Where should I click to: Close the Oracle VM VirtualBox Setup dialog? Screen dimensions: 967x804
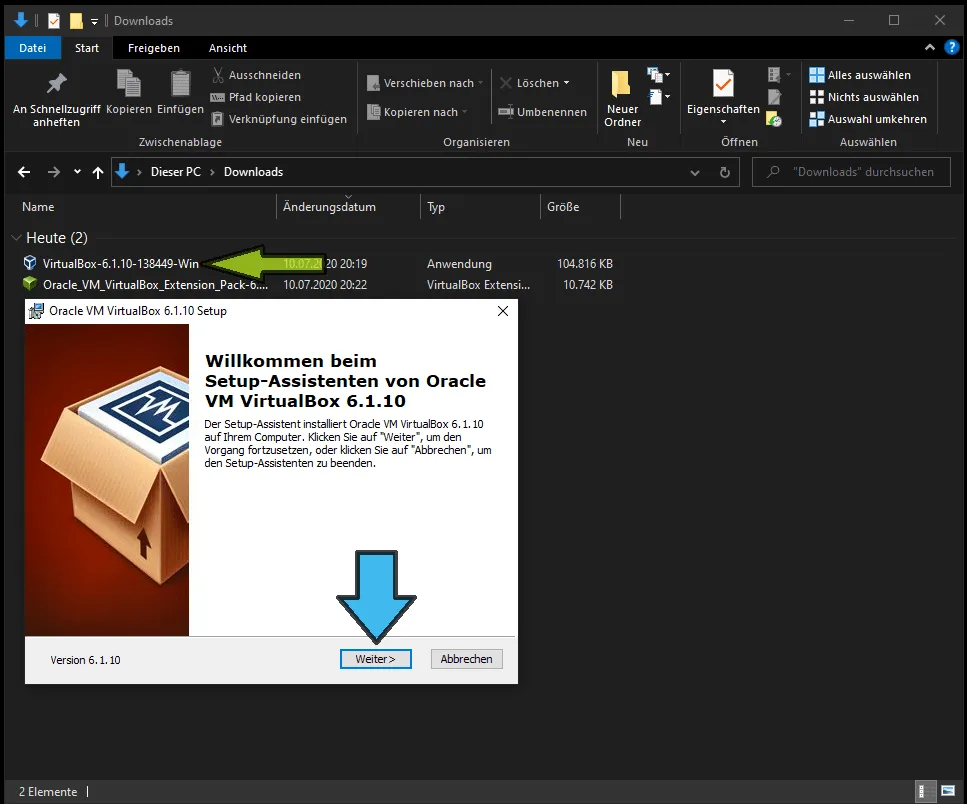[503, 311]
